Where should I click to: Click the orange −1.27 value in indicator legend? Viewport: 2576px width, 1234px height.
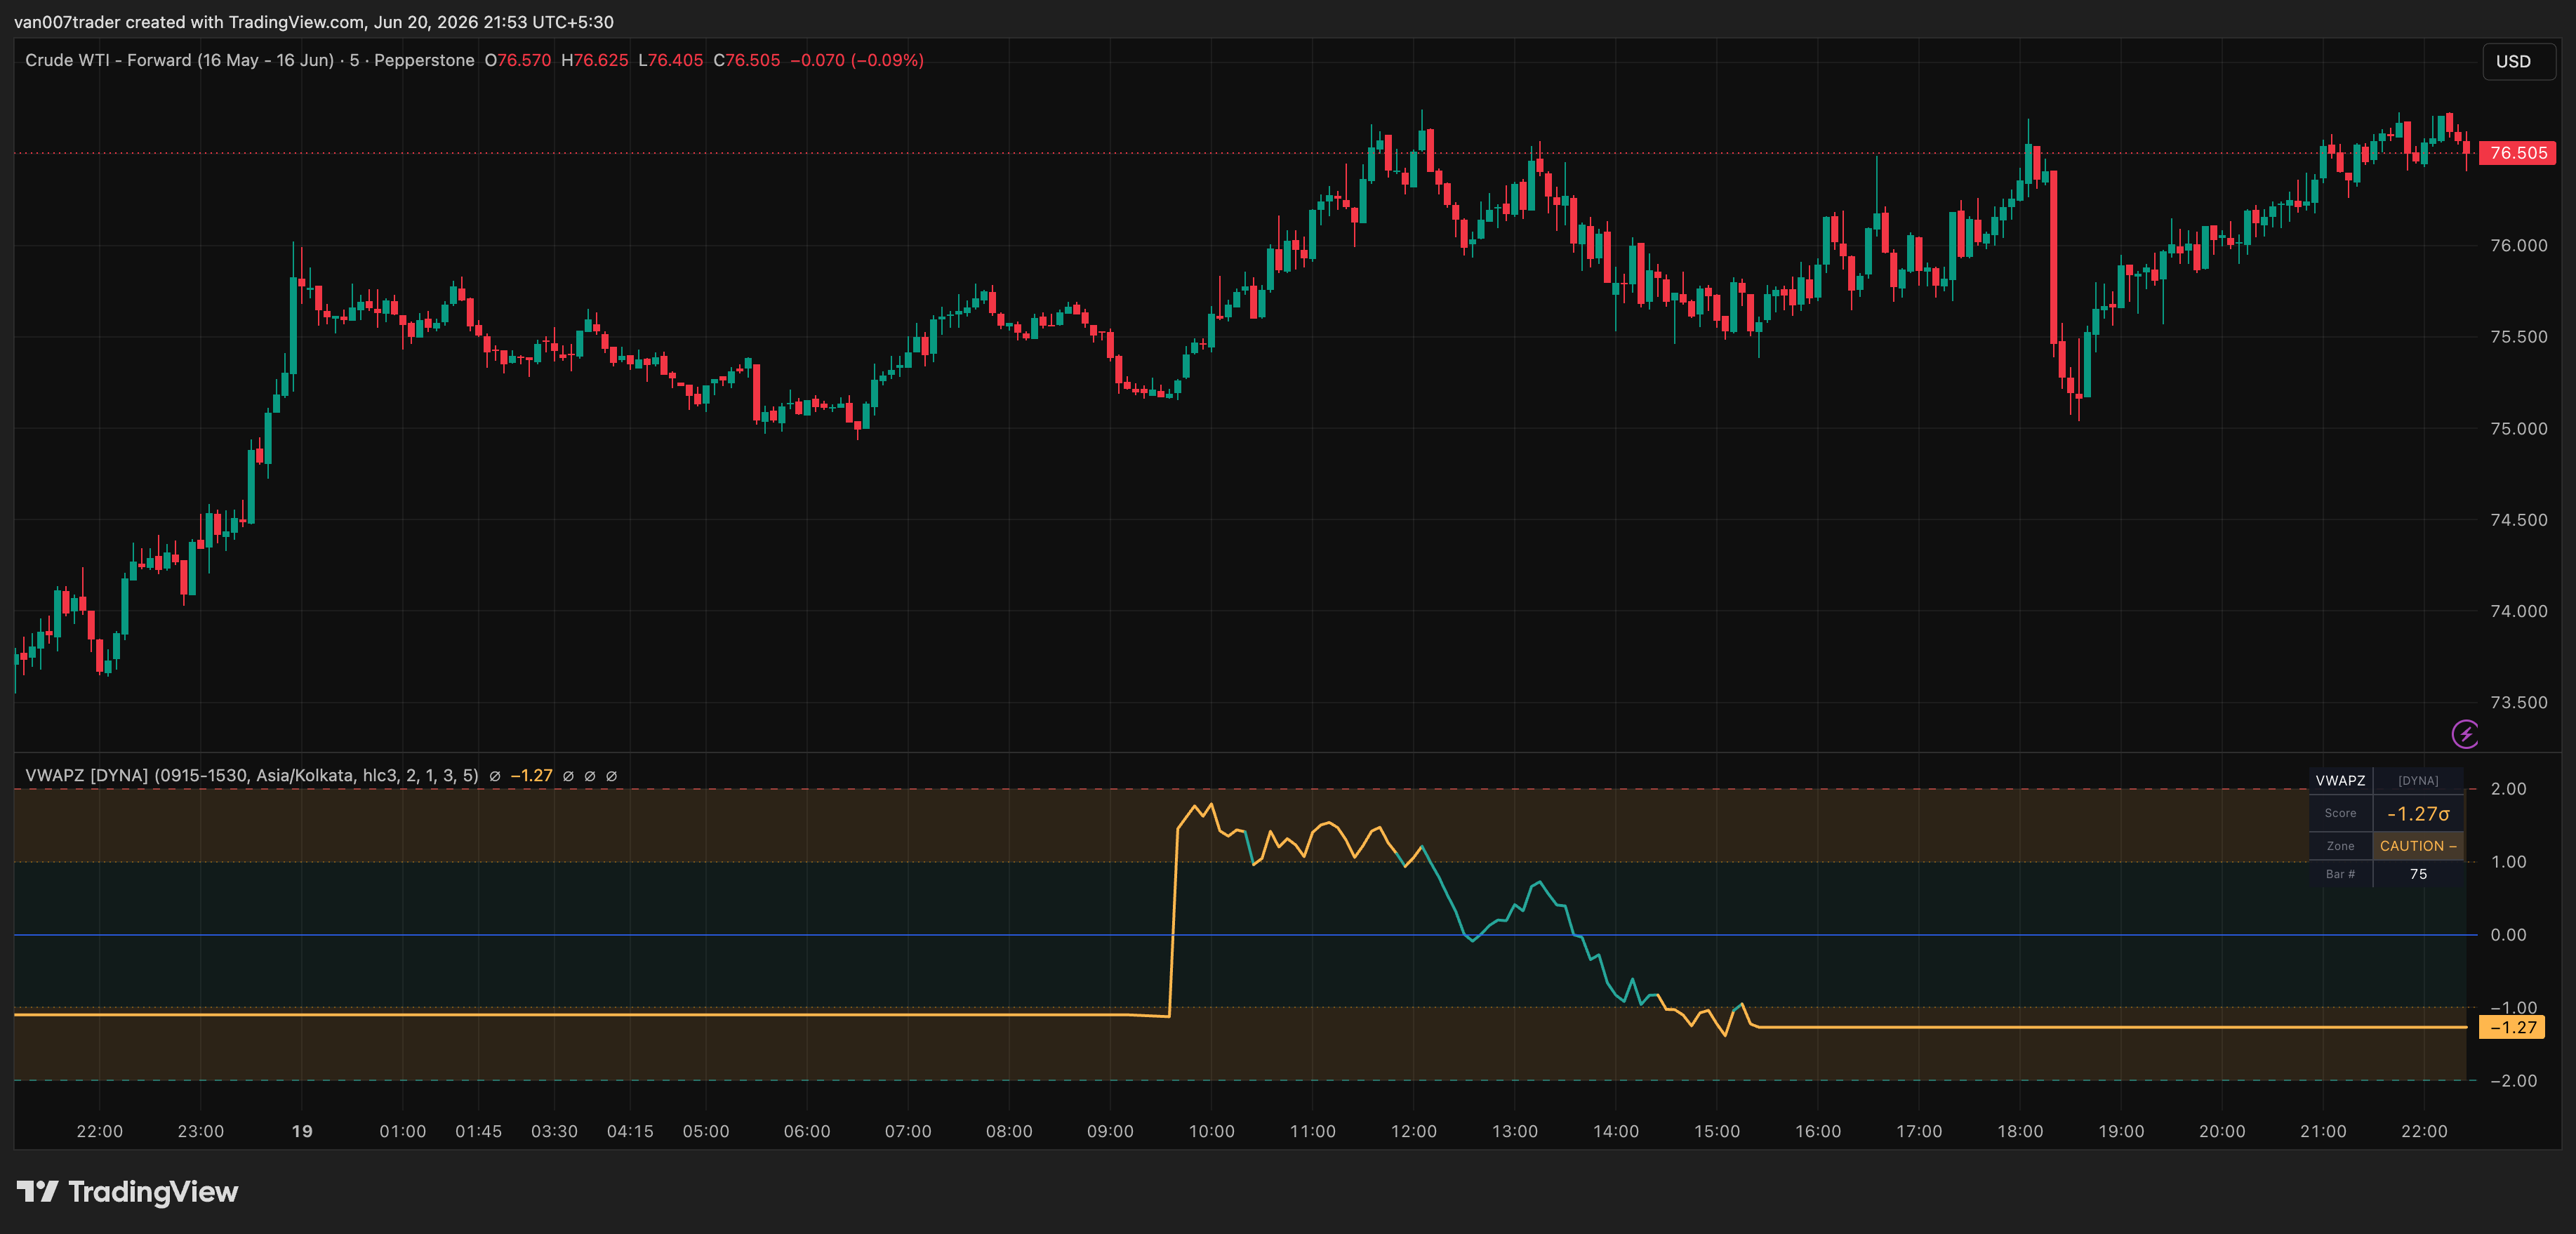[531, 776]
